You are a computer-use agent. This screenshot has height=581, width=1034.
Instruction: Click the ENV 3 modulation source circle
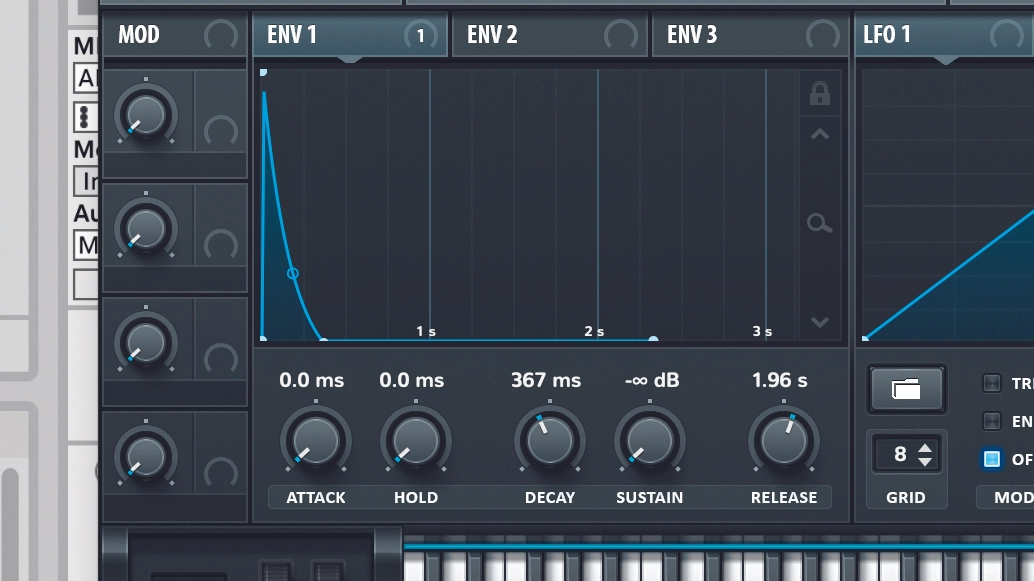[822, 35]
